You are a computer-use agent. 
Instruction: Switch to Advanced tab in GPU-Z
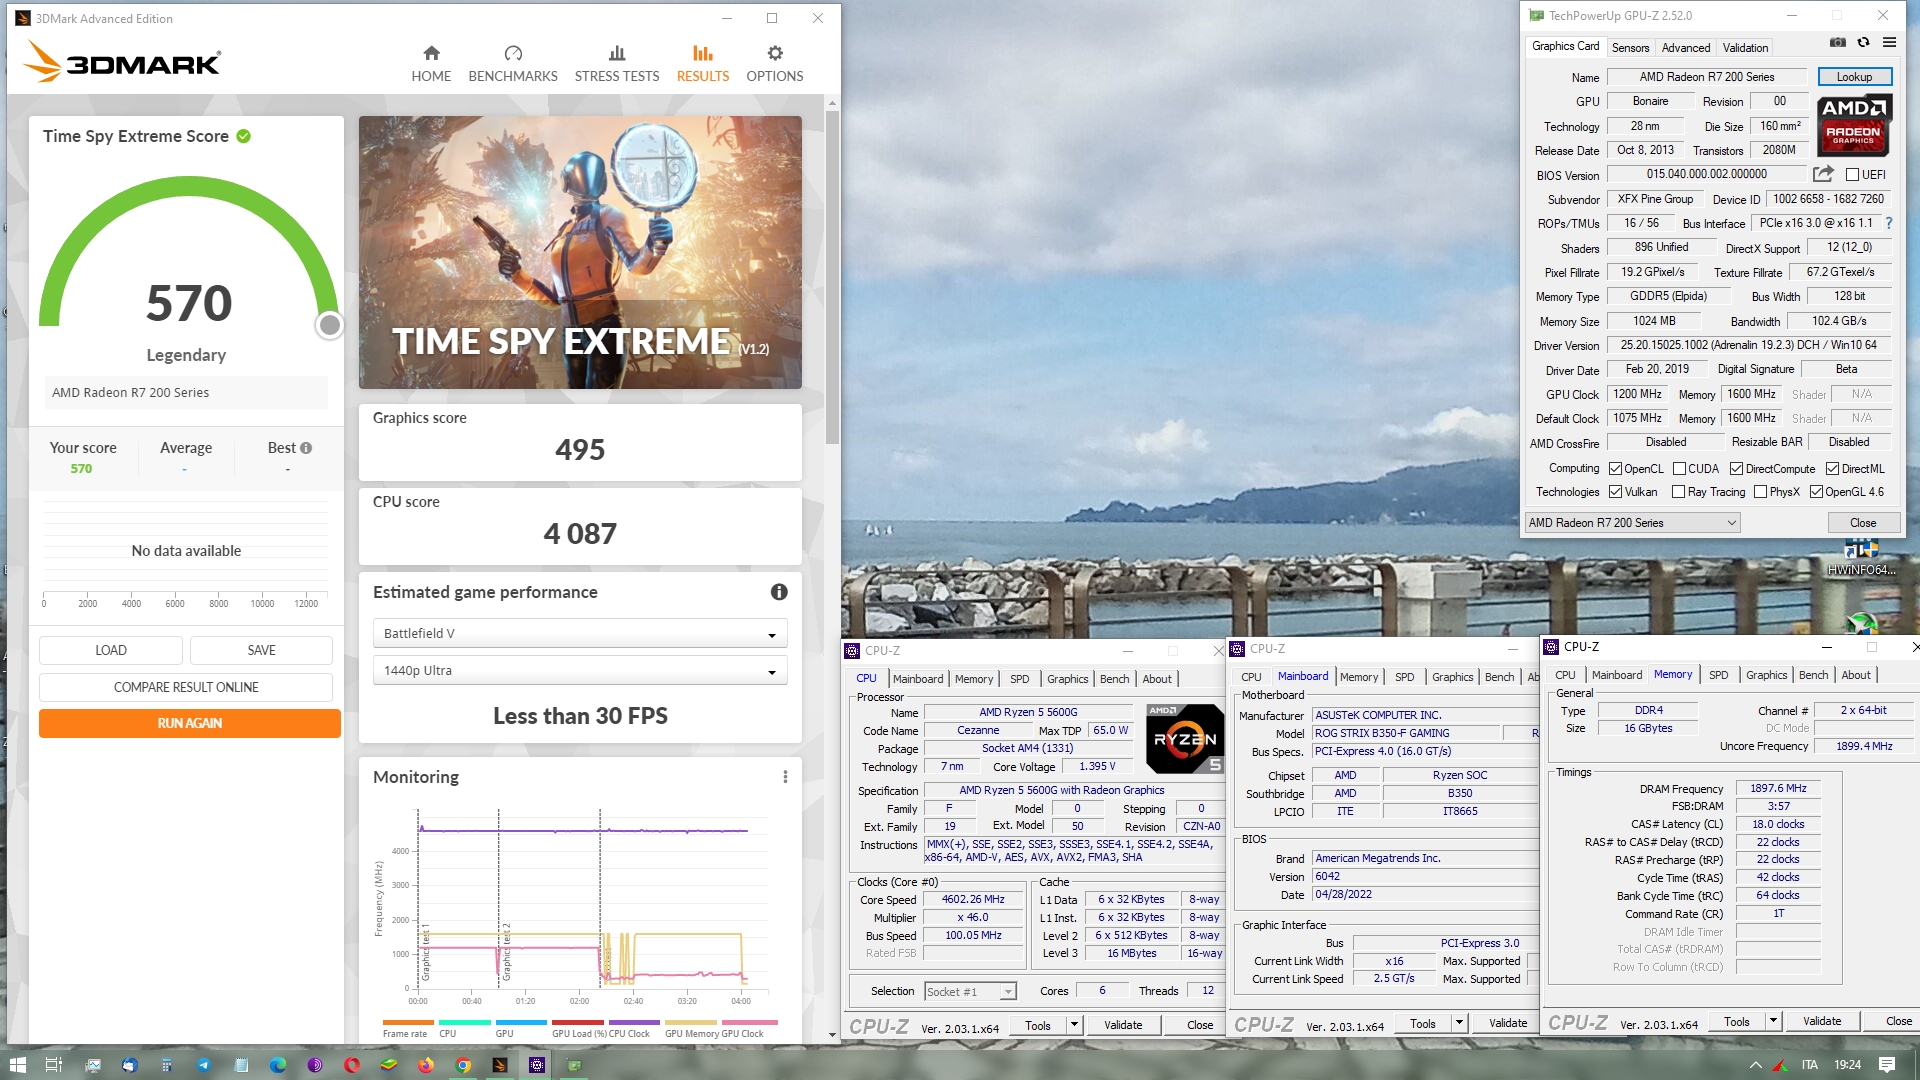(x=1686, y=48)
